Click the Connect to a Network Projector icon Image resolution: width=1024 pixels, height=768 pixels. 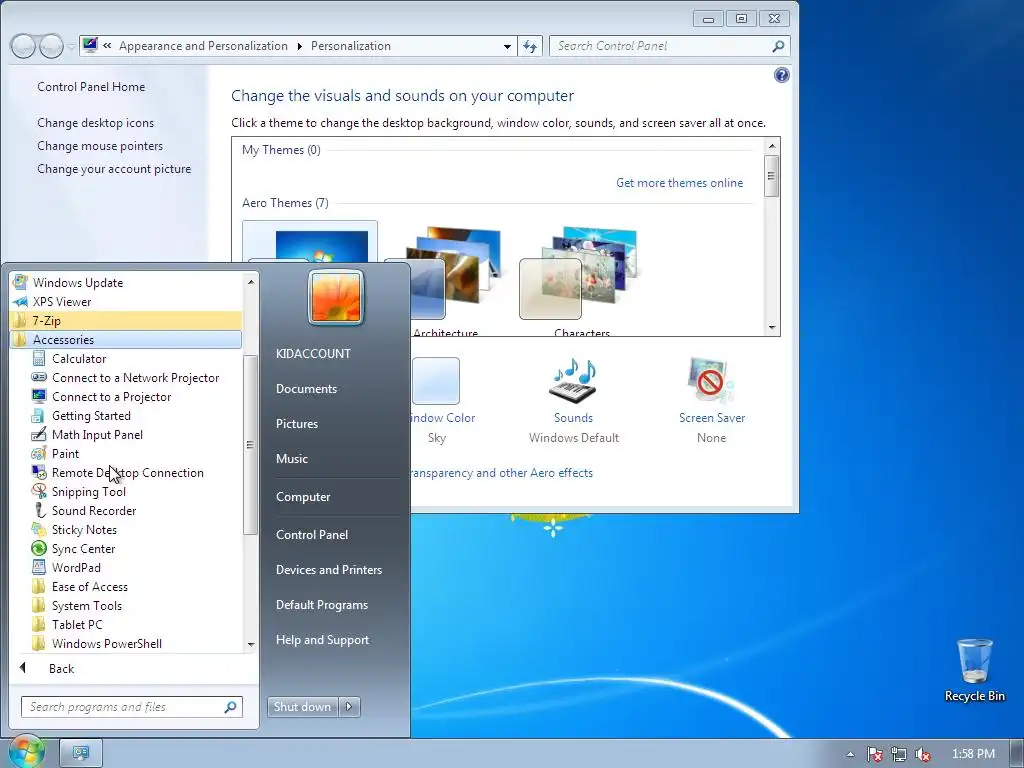point(39,377)
